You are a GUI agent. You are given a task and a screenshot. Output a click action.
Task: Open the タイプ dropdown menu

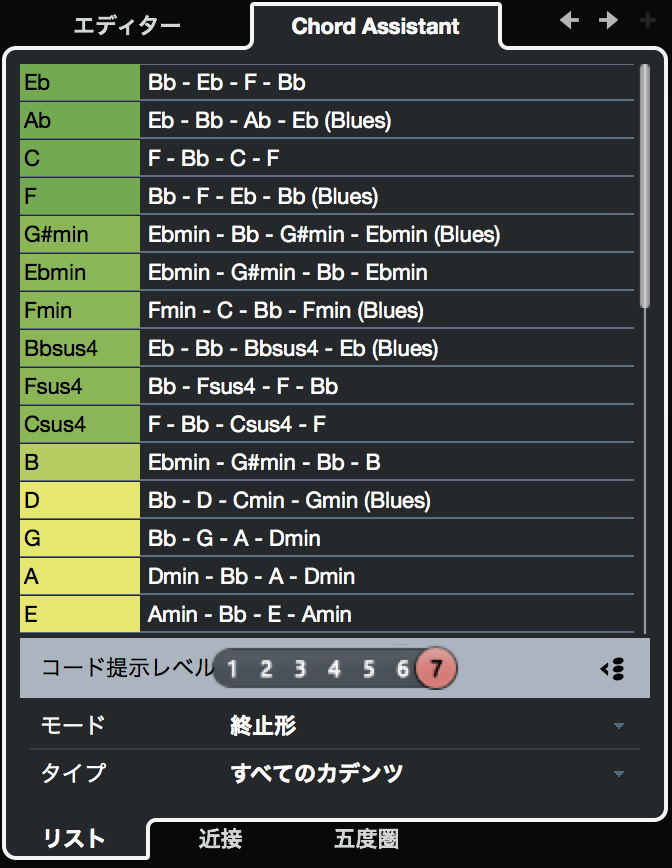tap(619, 774)
